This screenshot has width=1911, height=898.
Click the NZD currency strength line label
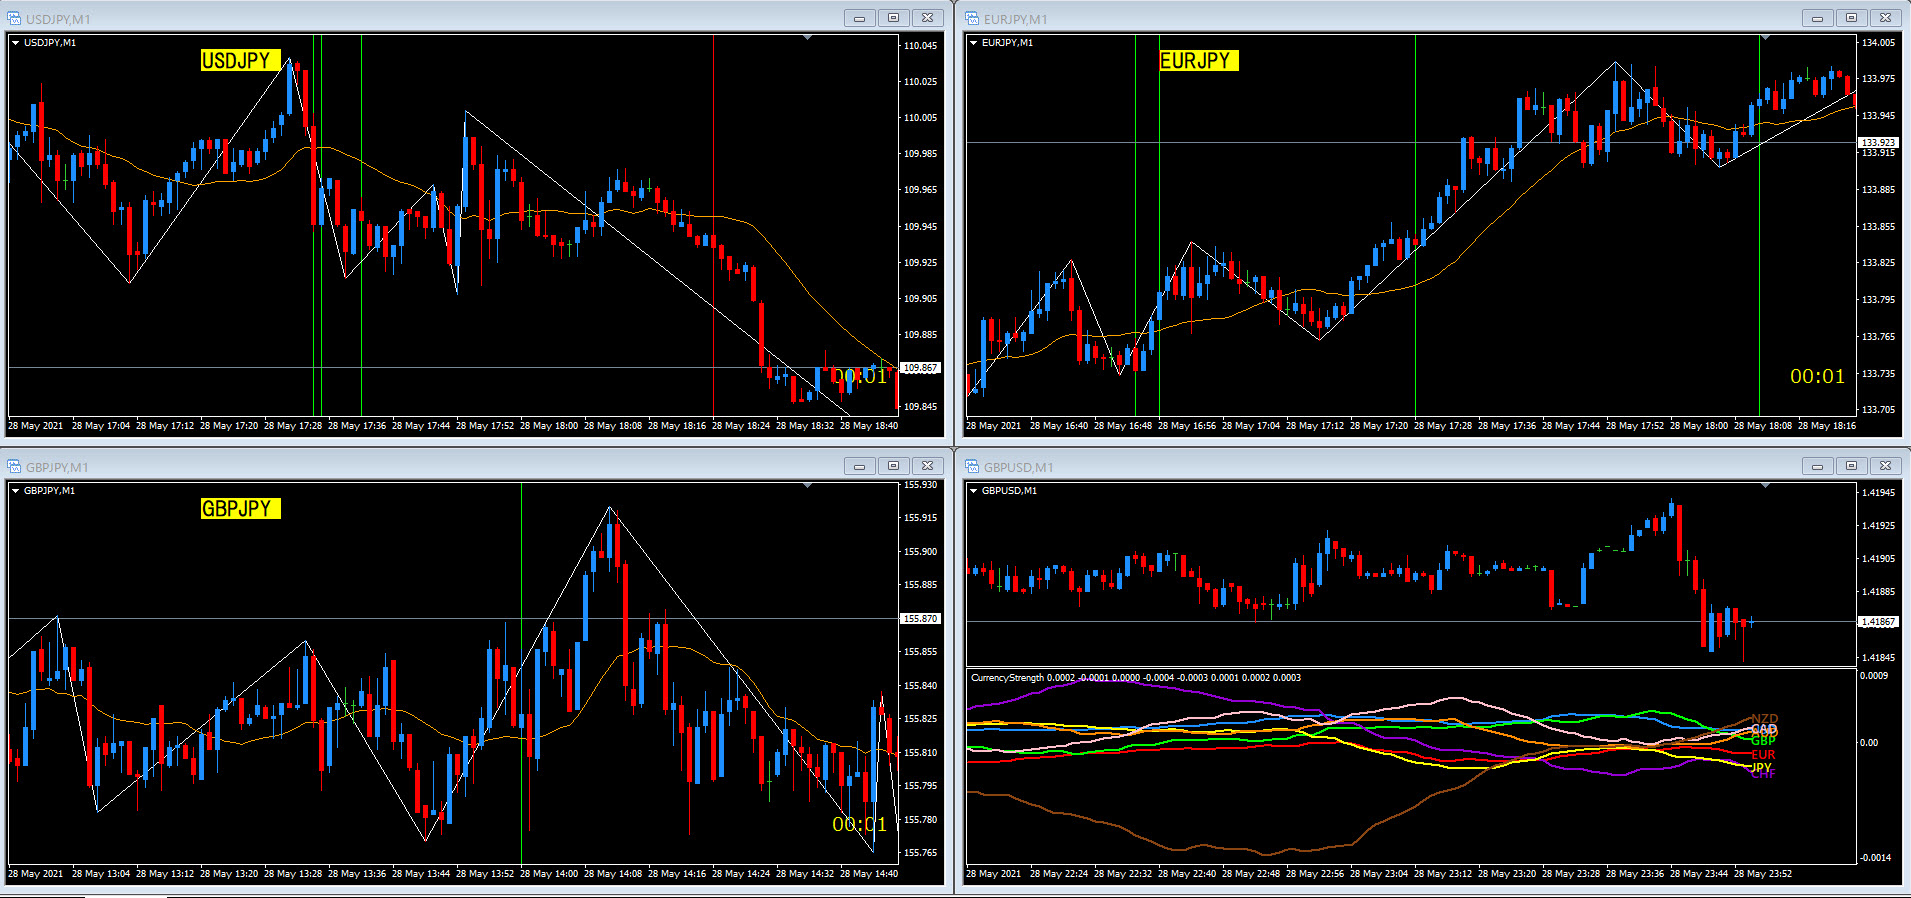coord(1764,719)
